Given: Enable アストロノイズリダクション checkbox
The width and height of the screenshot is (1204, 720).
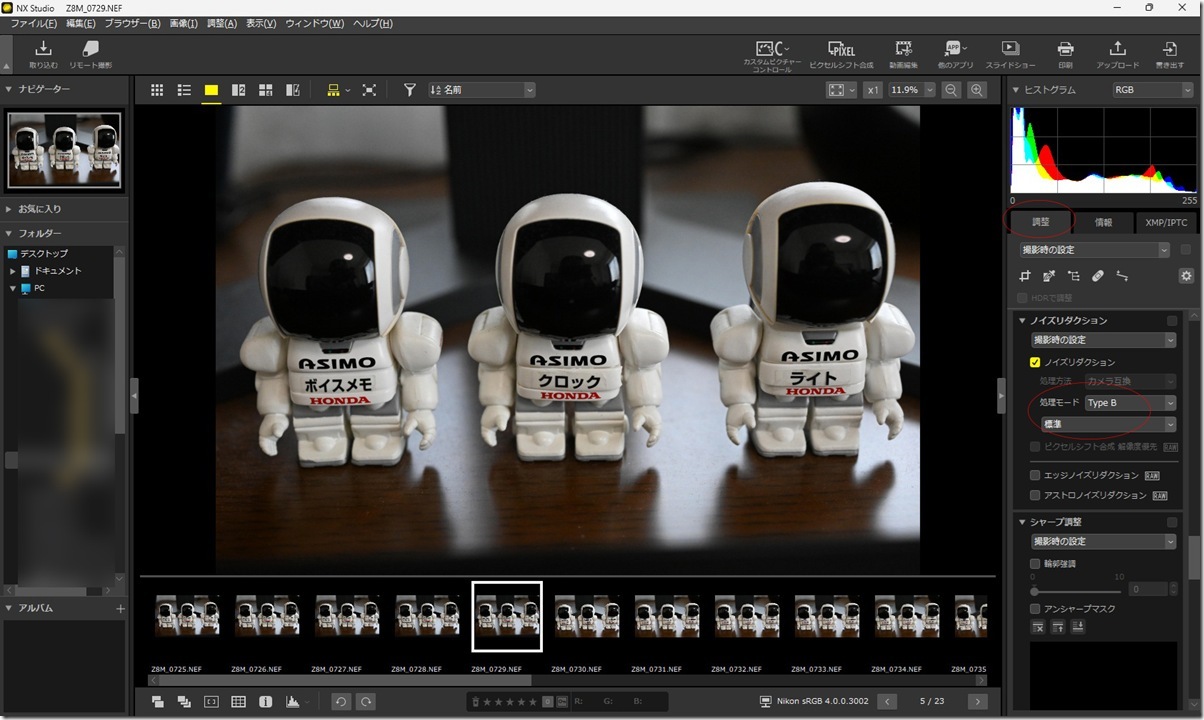Looking at the screenshot, I should pos(1035,495).
